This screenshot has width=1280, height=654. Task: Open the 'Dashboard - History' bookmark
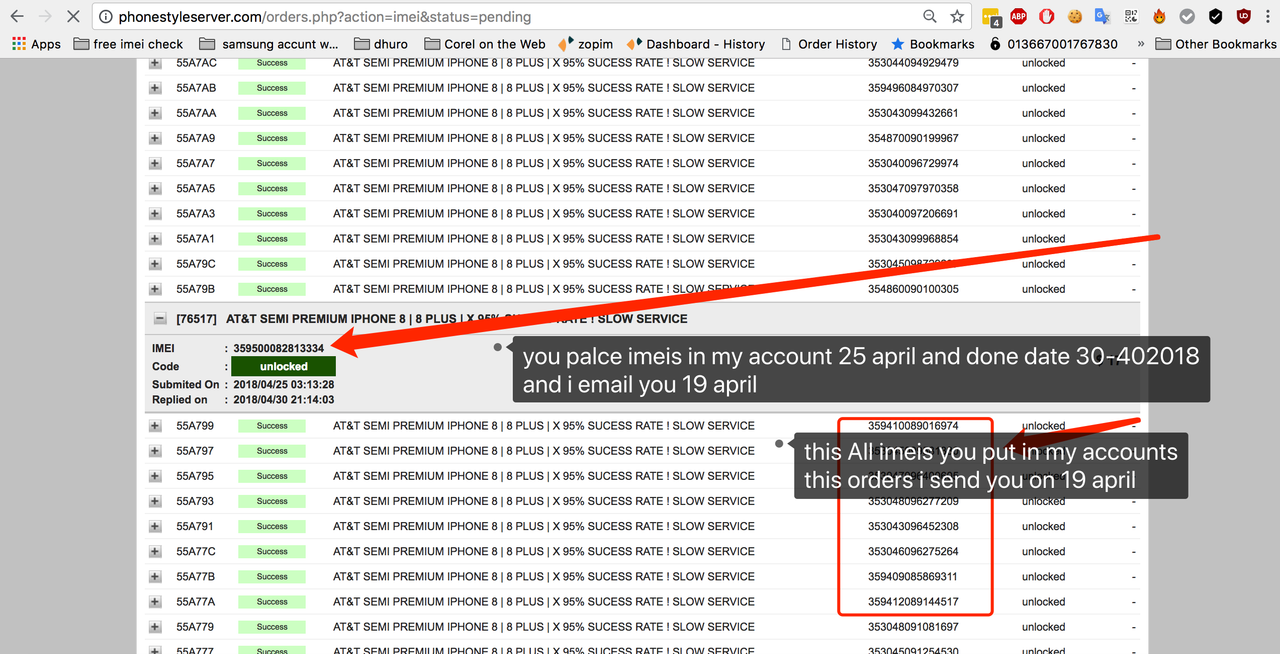695,44
